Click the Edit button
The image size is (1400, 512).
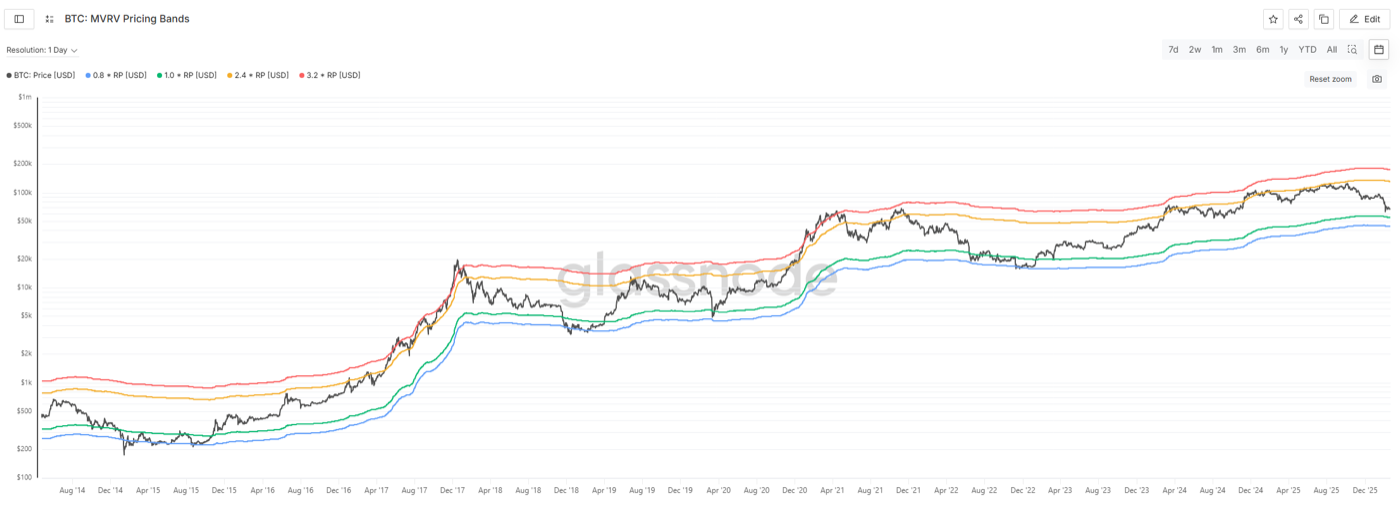click(1365, 19)
